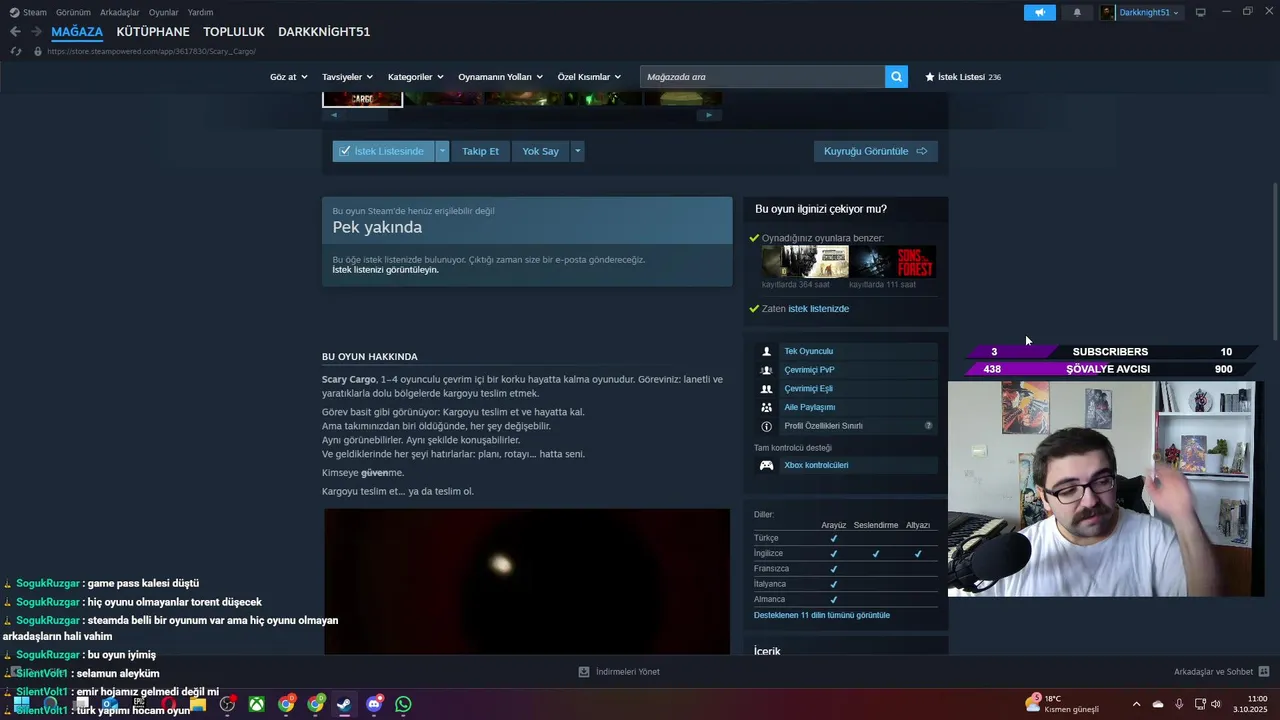Open the Friends and Chat icon
This screenshot has height=720, width=1280.
[x=1264, y=672]
